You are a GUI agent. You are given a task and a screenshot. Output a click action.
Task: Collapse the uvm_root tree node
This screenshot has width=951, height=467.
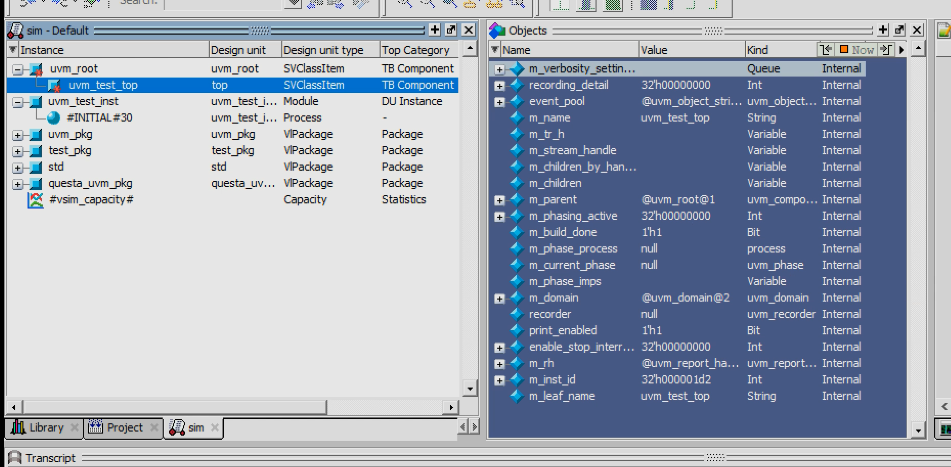pyautogui.click(x=17, y=69)
